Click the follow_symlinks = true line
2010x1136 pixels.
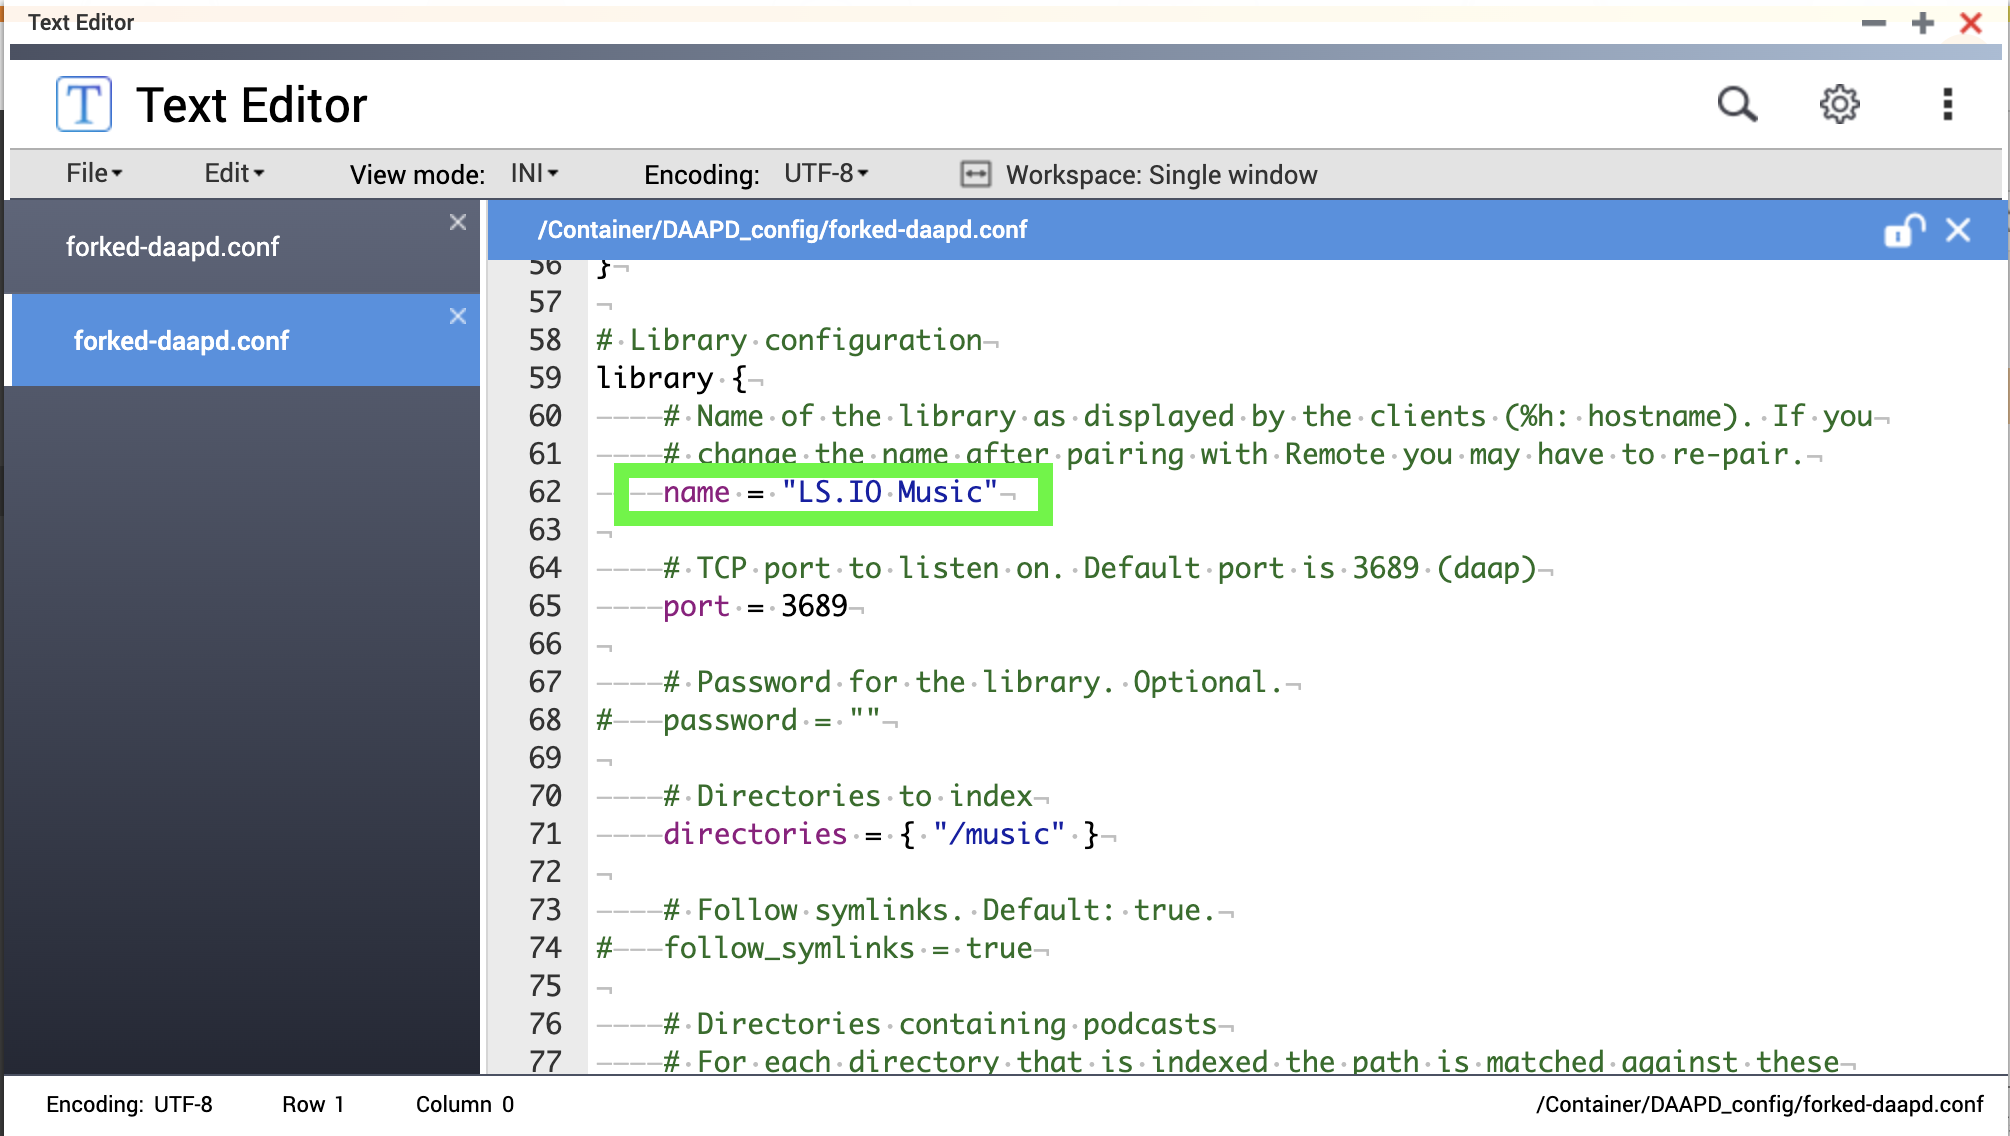pos(815,948)
